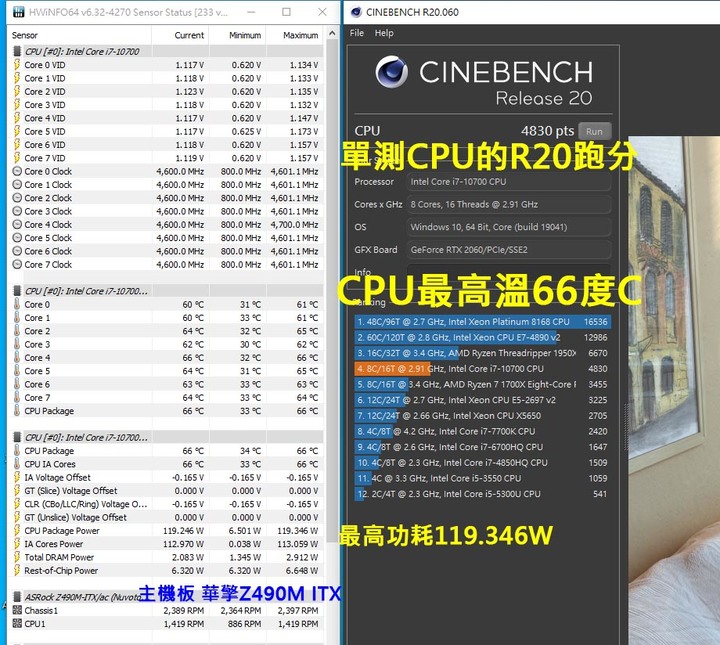Select the Core 2 Clock row label
The height and width of the screenshot is (645, 720).
pos(48,198)
